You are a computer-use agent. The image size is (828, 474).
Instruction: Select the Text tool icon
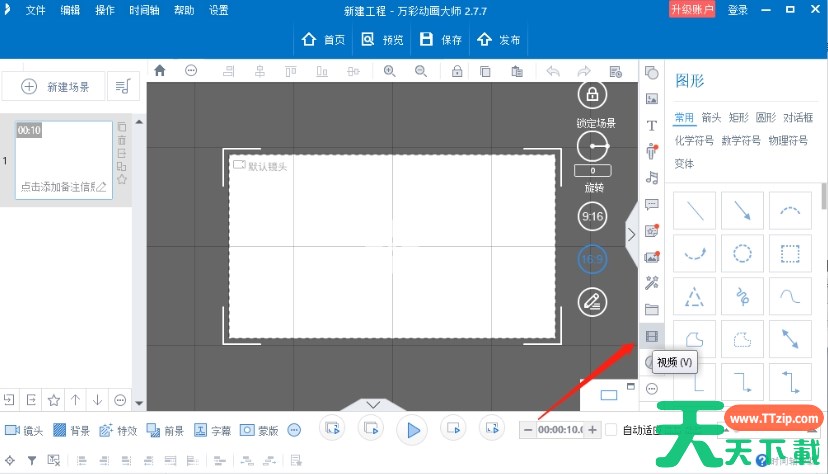coord(652,126)
